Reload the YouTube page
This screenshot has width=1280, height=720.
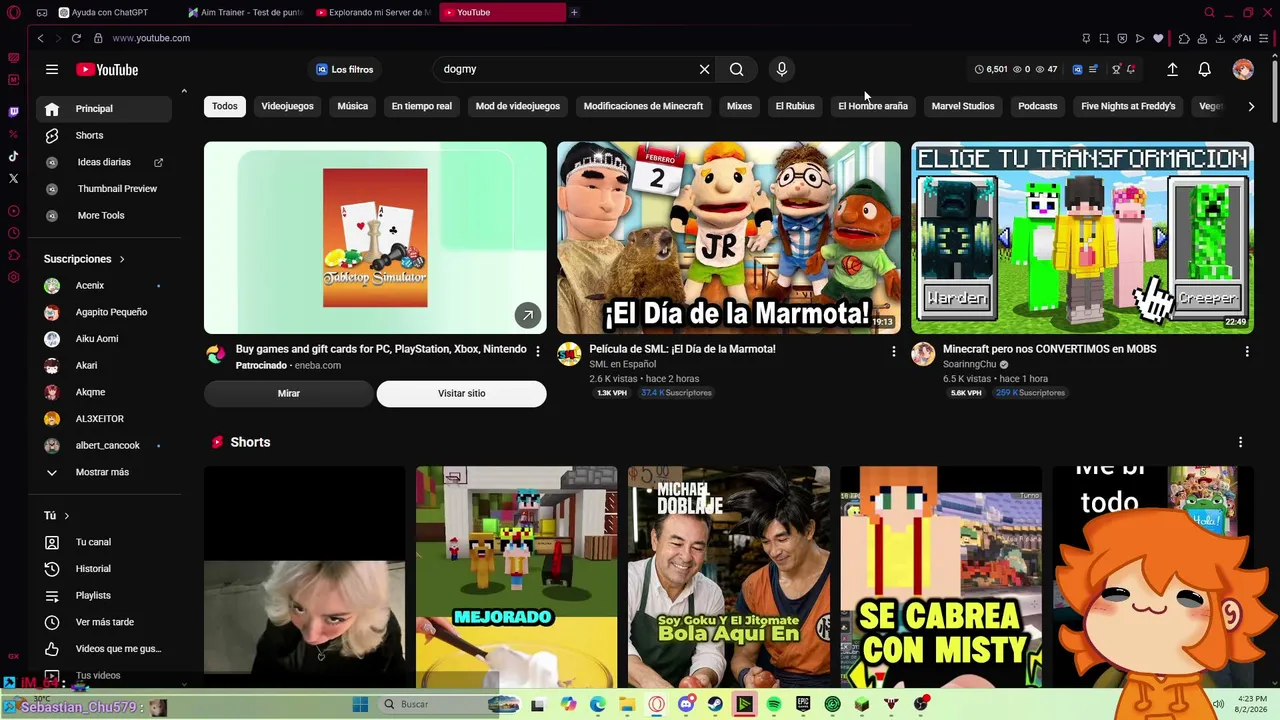click(76, 38)
